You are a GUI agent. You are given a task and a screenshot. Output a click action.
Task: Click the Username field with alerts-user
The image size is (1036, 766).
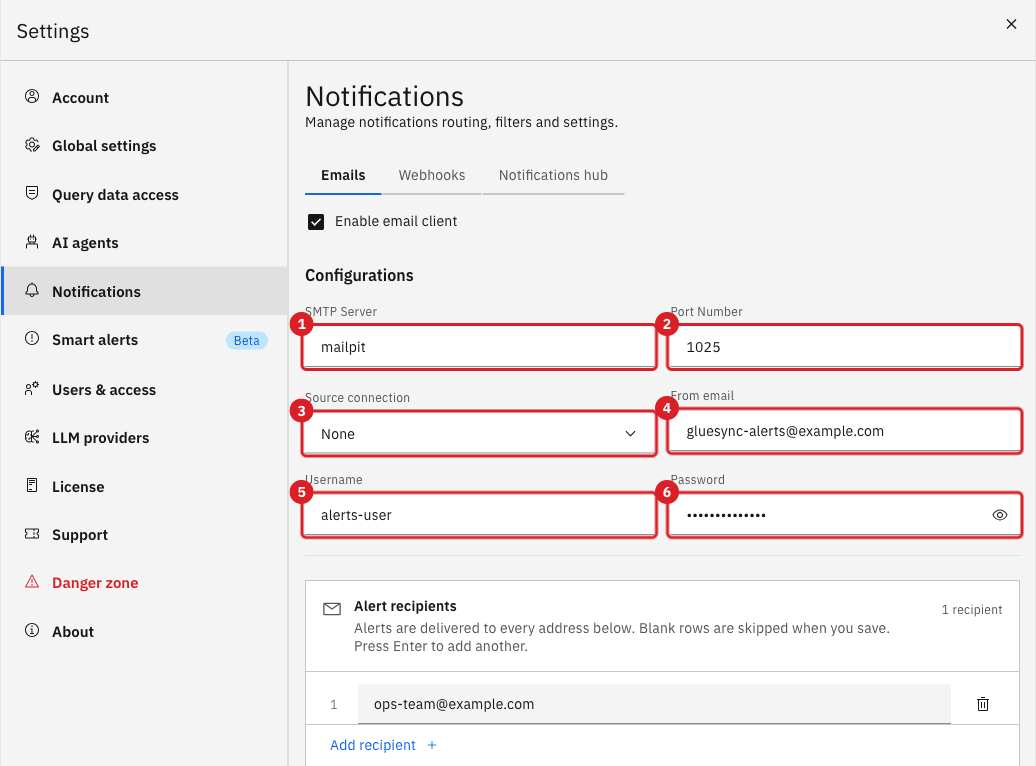point(479,515)
